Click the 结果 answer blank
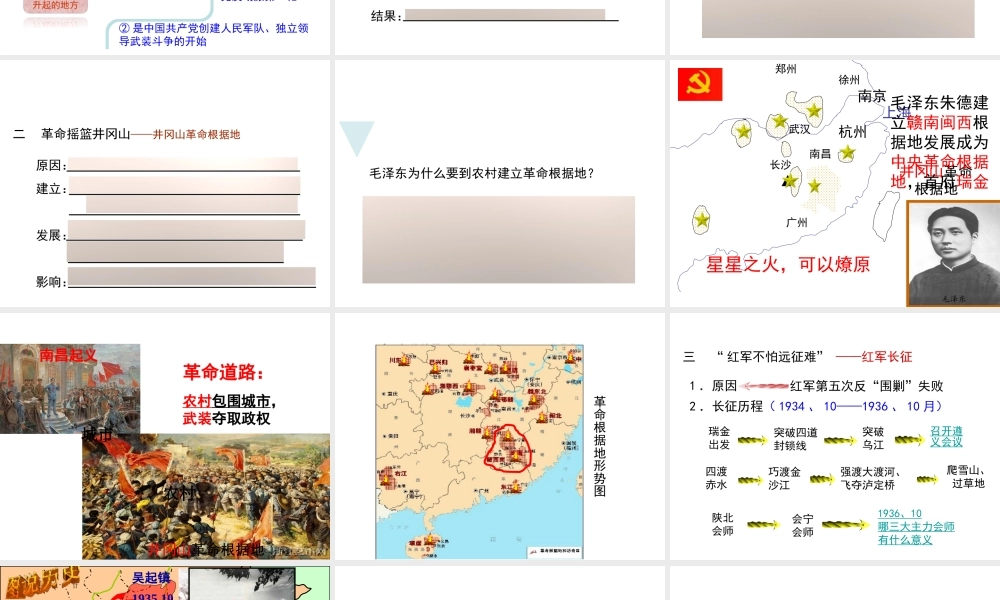The image size is (1000, 600). coord(505,15)
